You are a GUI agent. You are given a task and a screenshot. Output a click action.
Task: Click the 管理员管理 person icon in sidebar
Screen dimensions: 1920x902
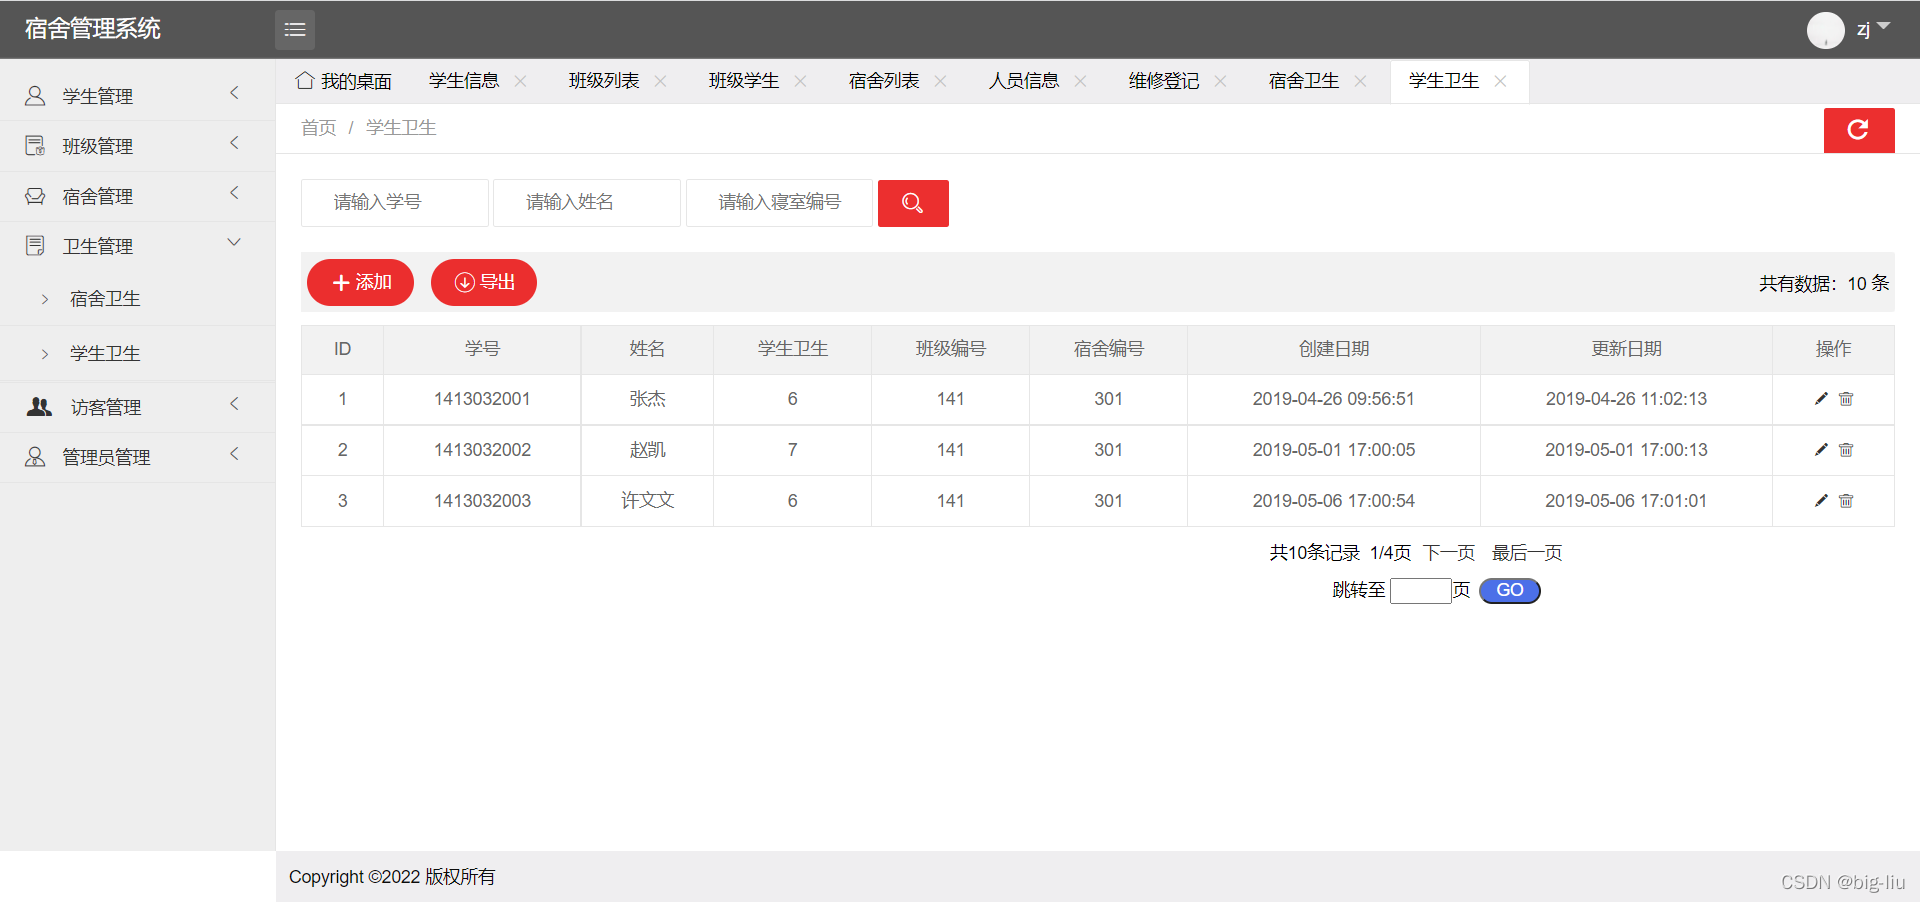tap(35, 457)
